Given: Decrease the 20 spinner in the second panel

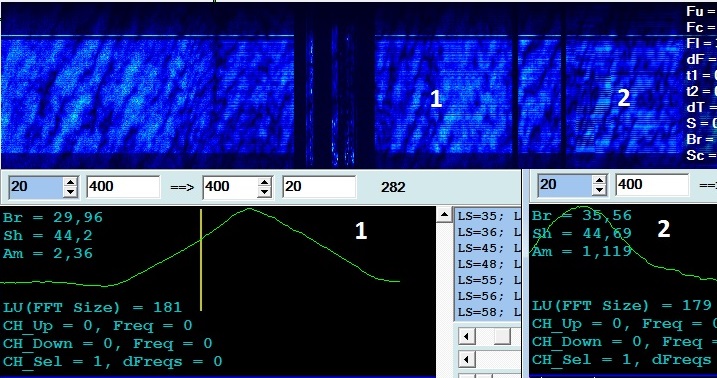Looking at the screenshot, I should (x=599, y=190).
